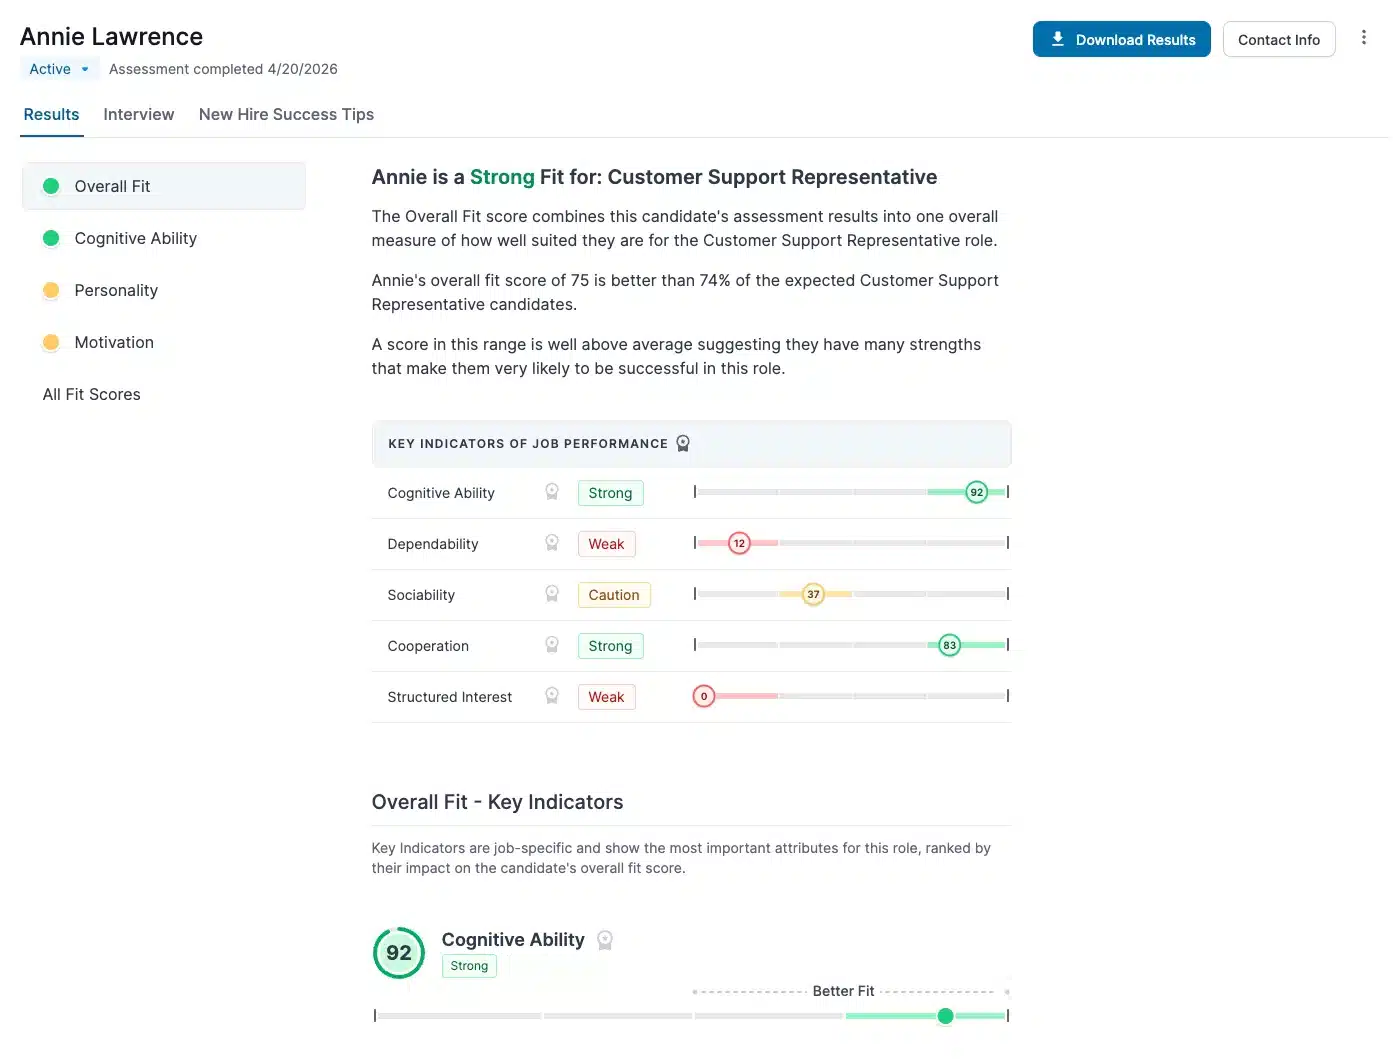Click the Assessment completed 4/20/2026 text
This screenshot has height=1059, width=1393.
pyautogui.click(x=223, y=69)
